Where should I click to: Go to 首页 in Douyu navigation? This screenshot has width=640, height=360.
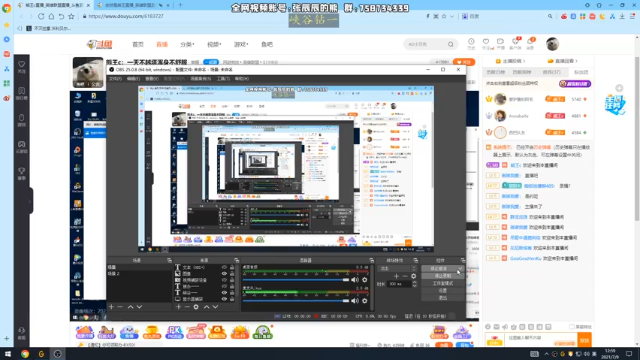click(x=138, y=44)
